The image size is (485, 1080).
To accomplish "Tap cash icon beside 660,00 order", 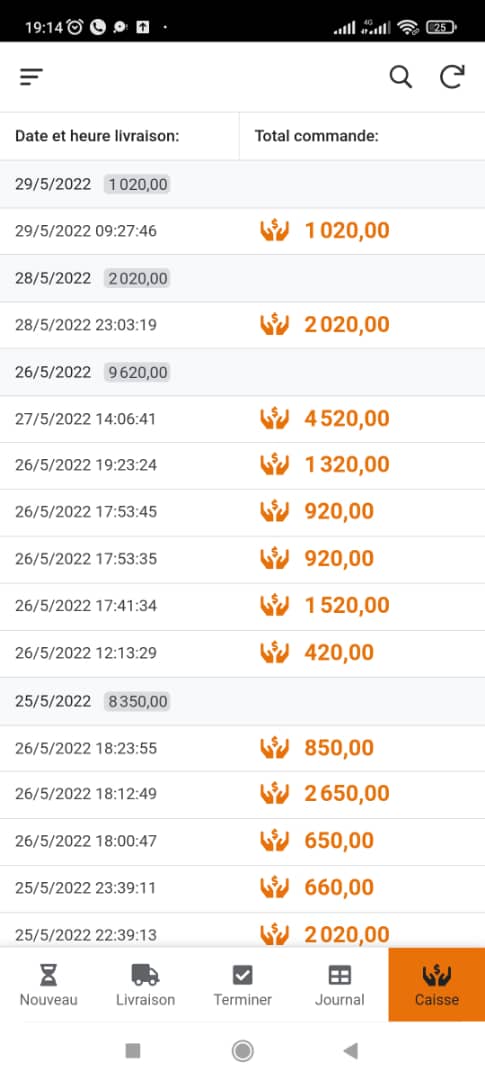I will (x=274, y=887).
